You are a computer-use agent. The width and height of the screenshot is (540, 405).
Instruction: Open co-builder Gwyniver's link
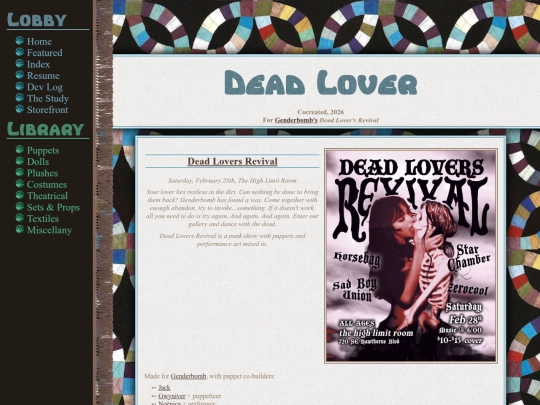coord(172,396)
